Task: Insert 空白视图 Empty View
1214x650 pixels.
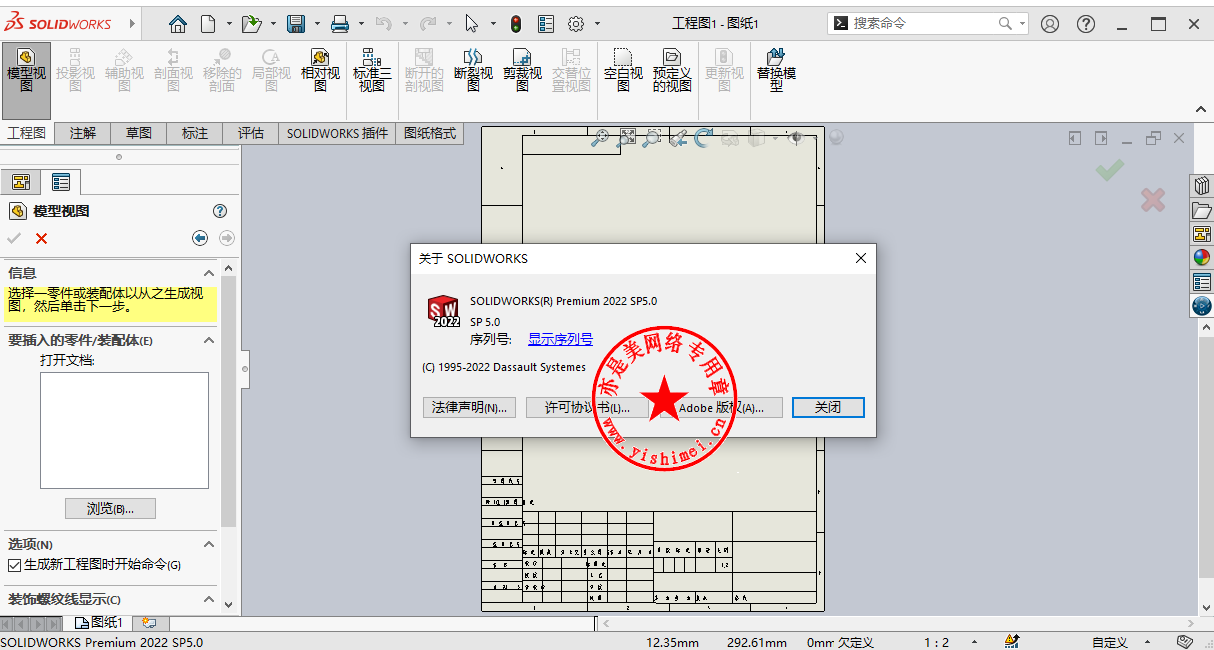Action: [x=623, y=70]
